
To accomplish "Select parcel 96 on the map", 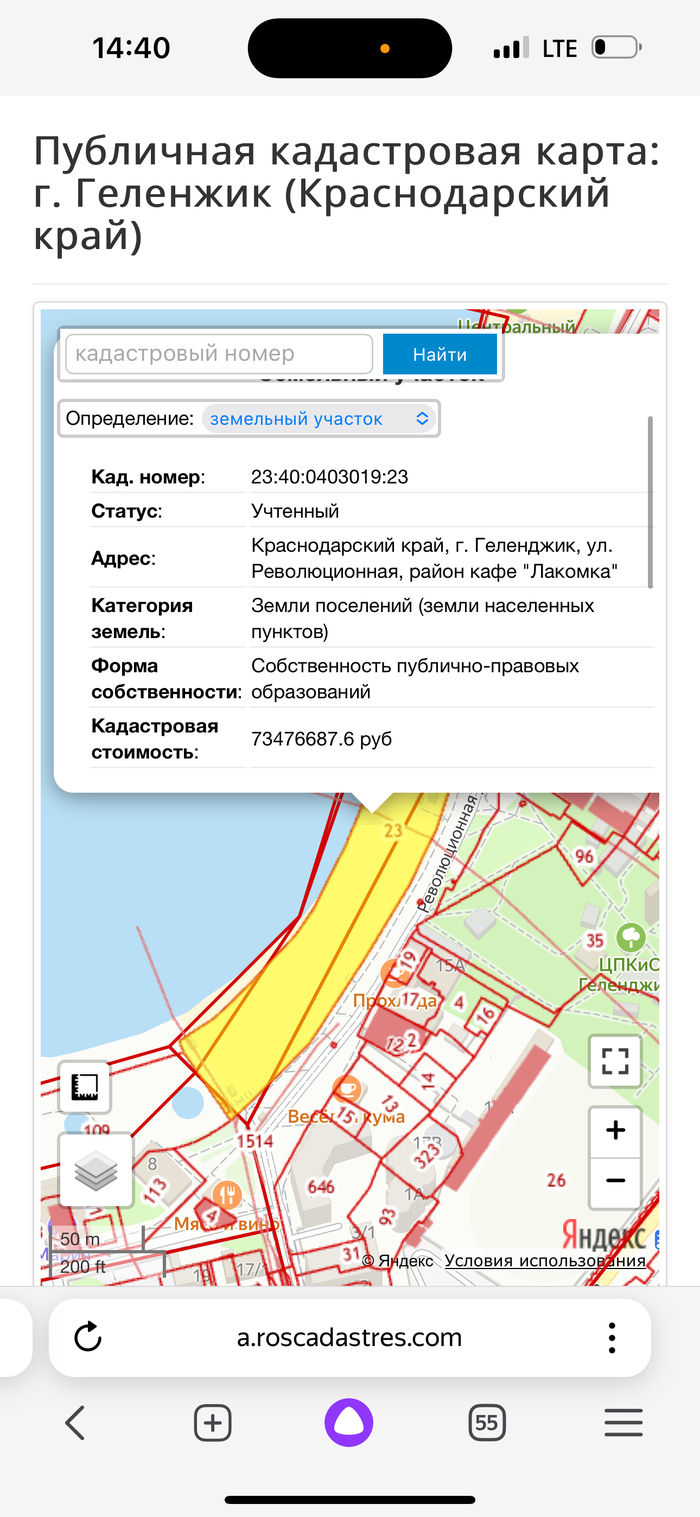I will [x=584, y=856].
